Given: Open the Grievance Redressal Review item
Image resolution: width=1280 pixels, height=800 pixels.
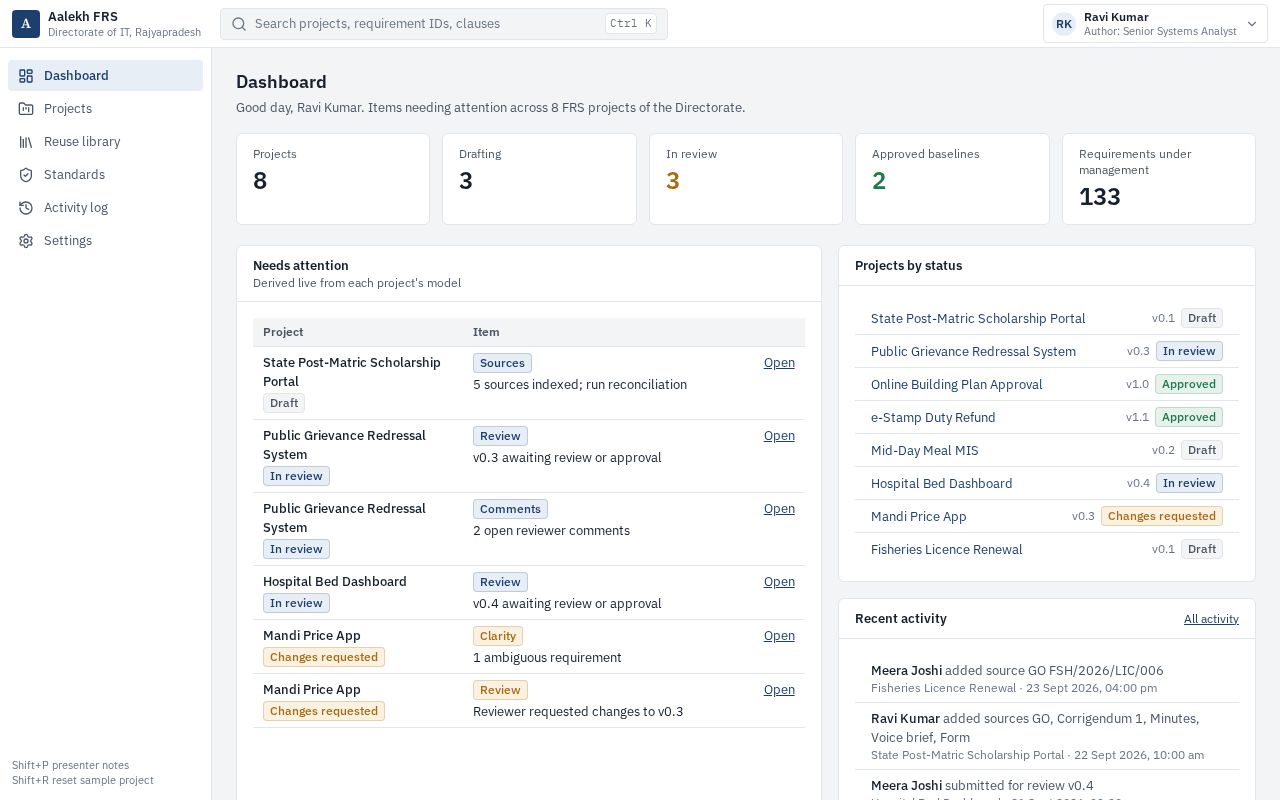Looking at the screenshot, I should coord(779,436).
